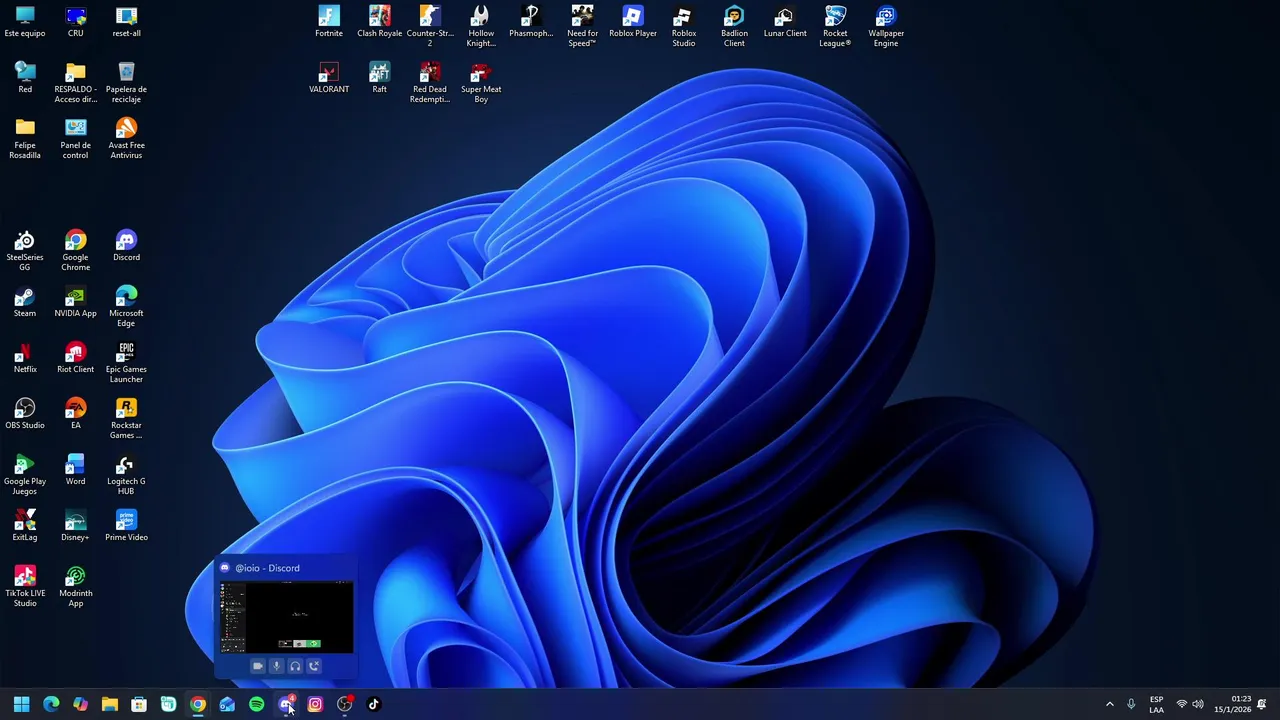Open the ESP LAA language selector

[x=1156, y=704]
